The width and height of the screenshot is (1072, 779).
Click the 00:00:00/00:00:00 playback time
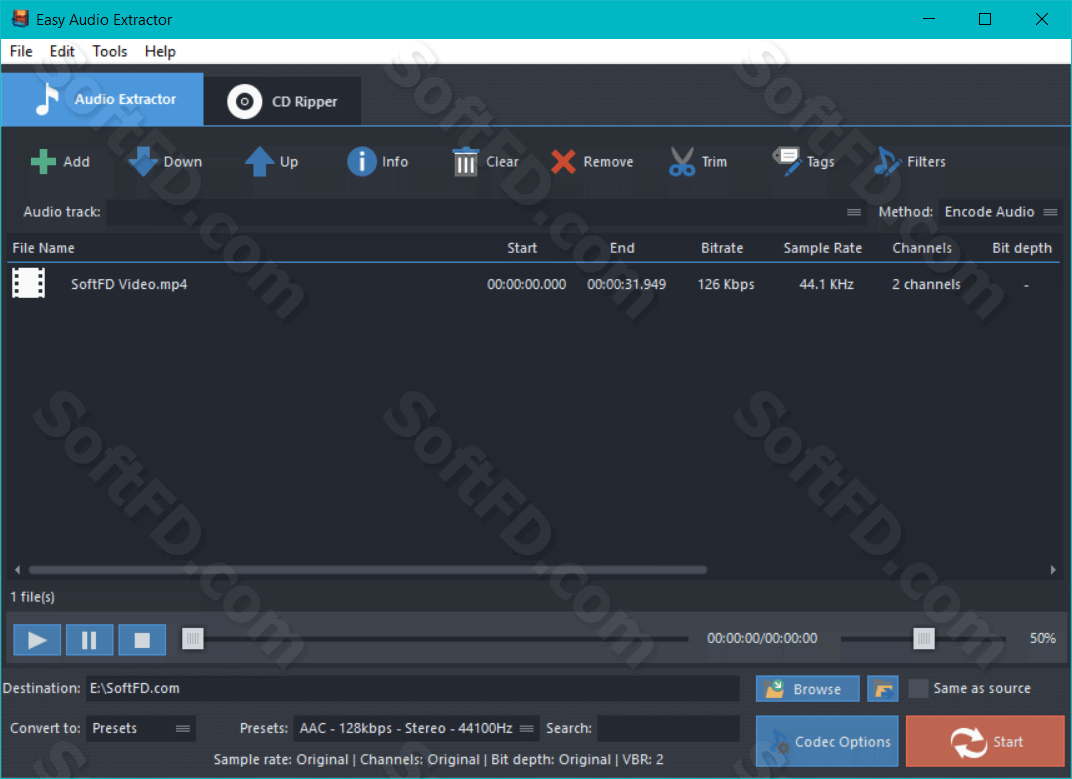762,638
